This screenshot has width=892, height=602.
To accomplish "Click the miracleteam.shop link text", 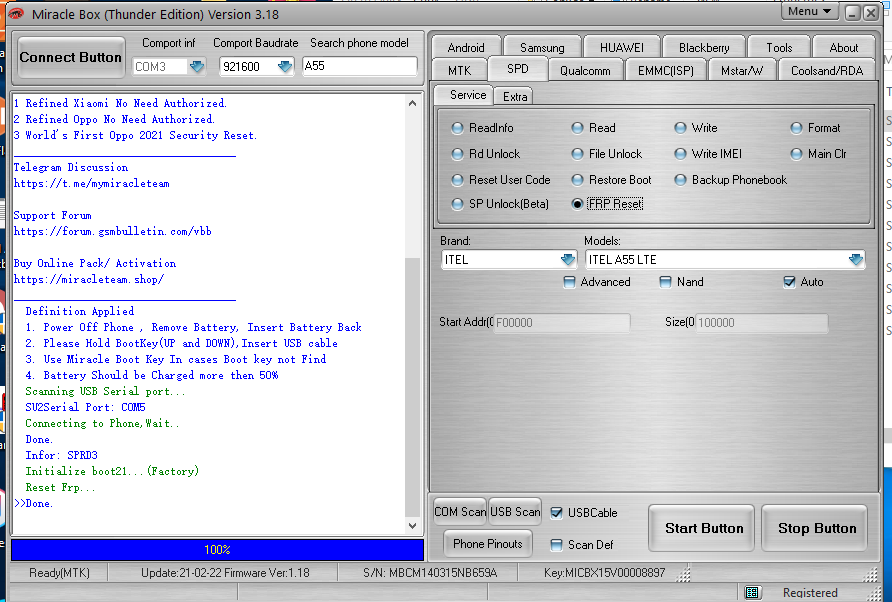I will [x=89, y=279].
